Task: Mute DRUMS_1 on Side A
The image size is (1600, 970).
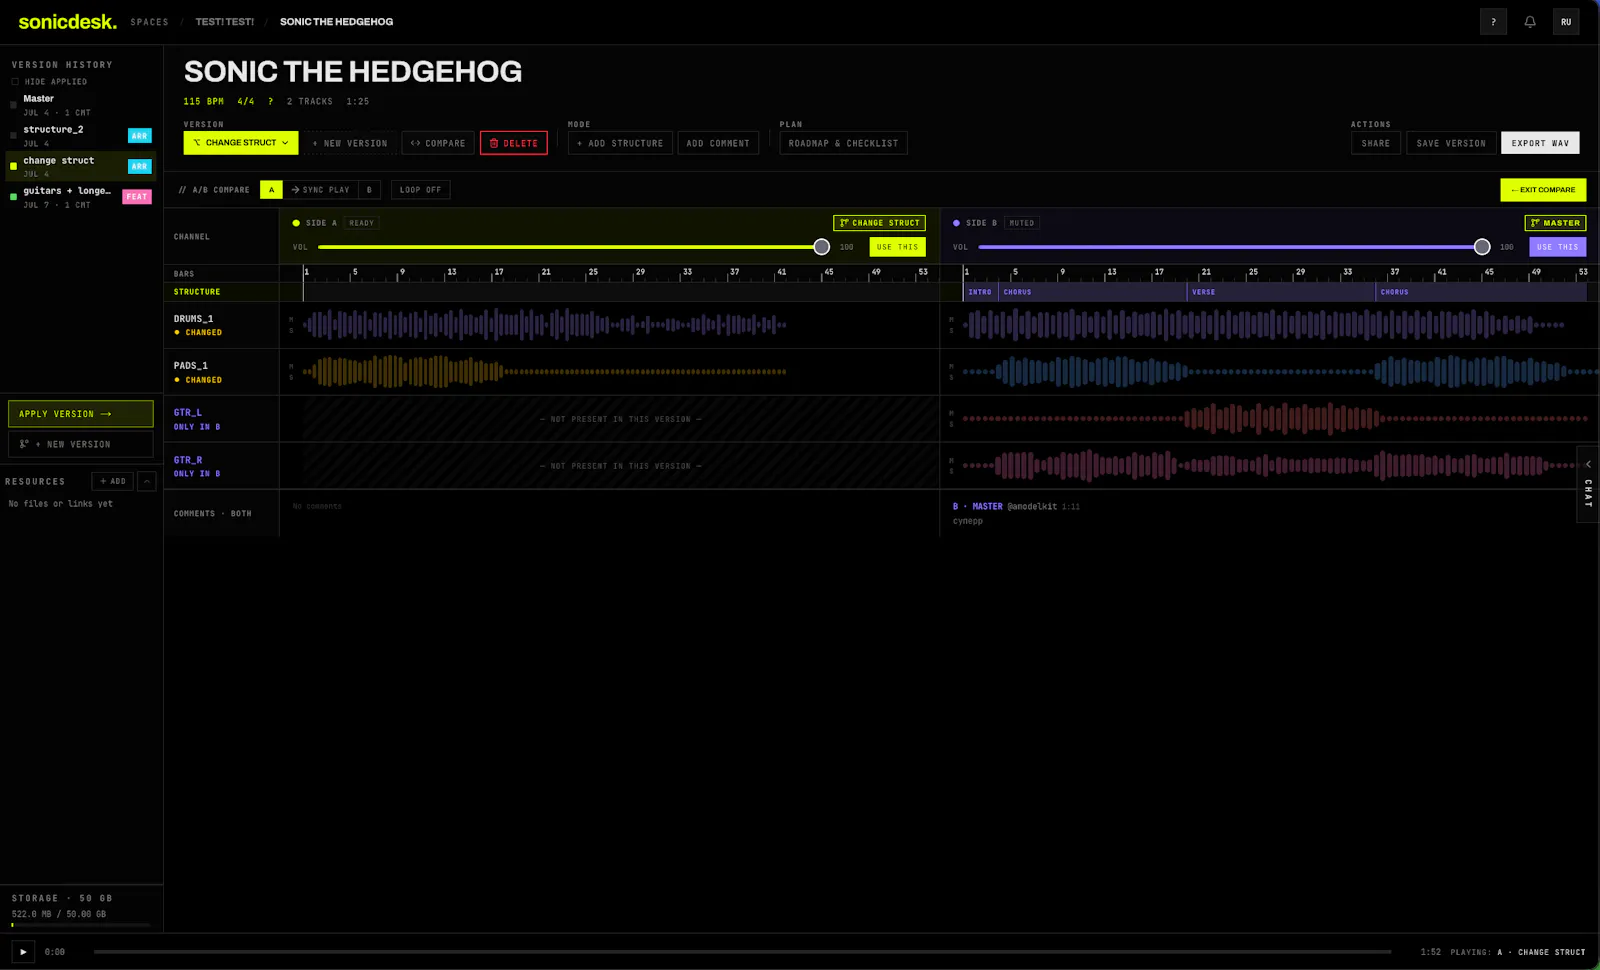Action: point(291,319)
